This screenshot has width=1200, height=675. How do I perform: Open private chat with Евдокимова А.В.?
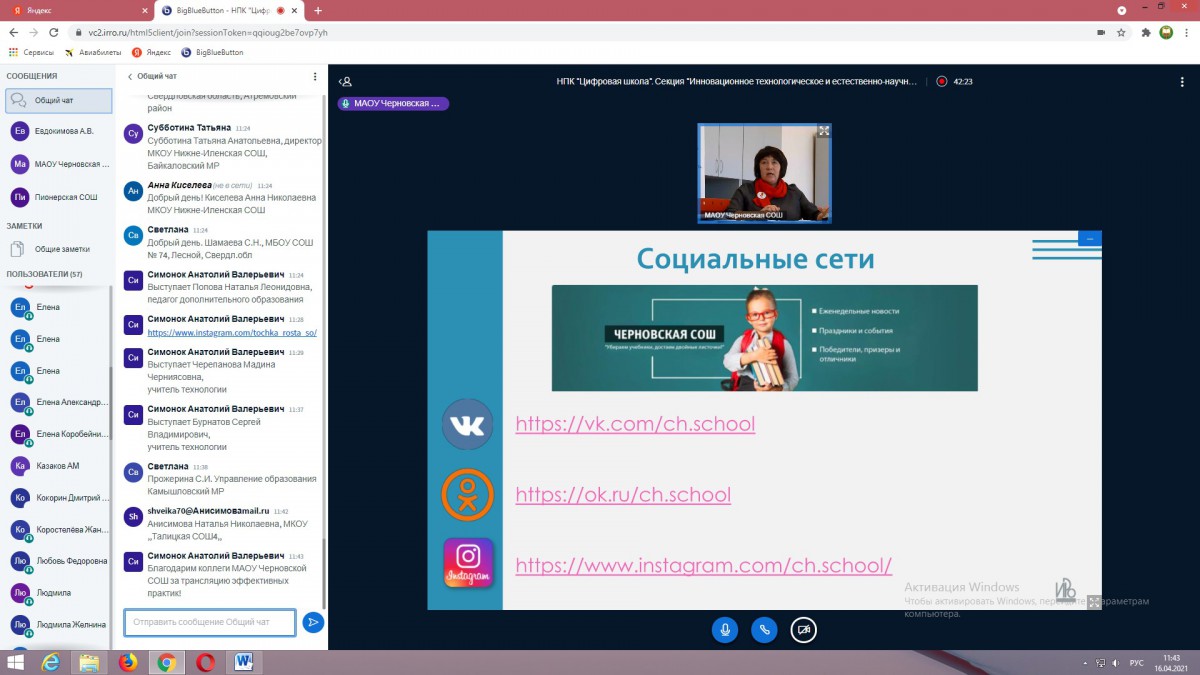(59, 131)
